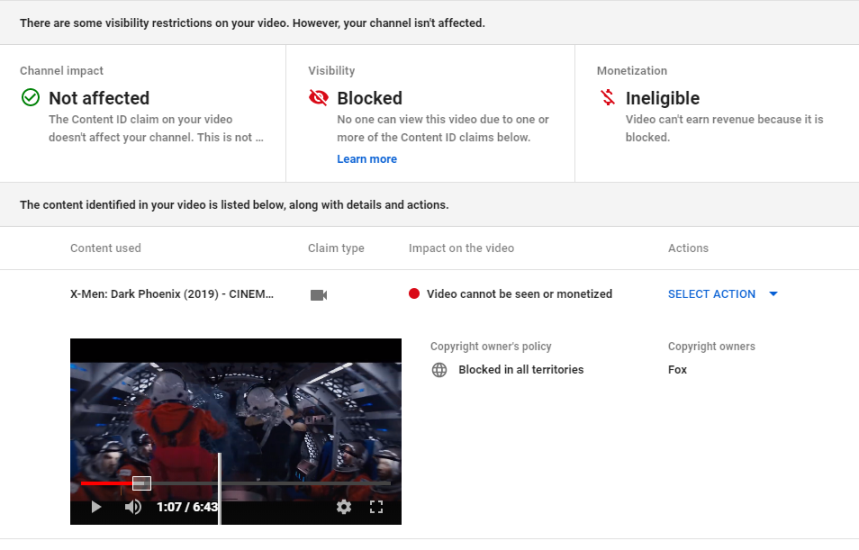The width and height of the screenshot is (859, 550).
Task: Open the SELECT ACTION dropdown
Action: coord(723,294)
